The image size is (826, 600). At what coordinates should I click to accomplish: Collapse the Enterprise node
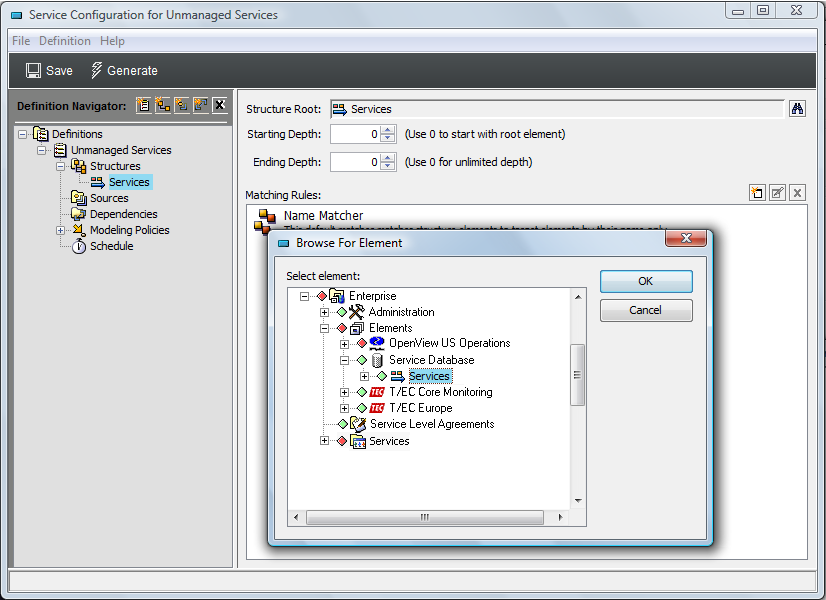304,296
